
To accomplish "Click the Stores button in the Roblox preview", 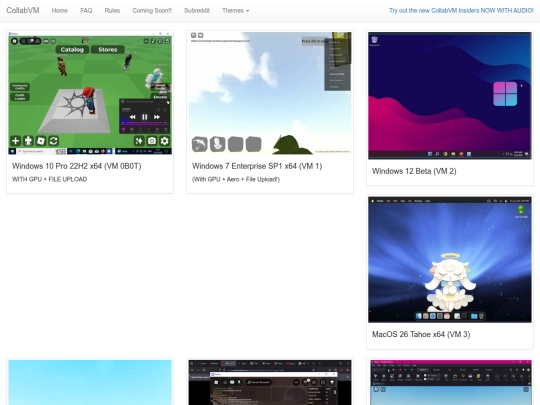I will pyautogui.click(x=108, y=50).
